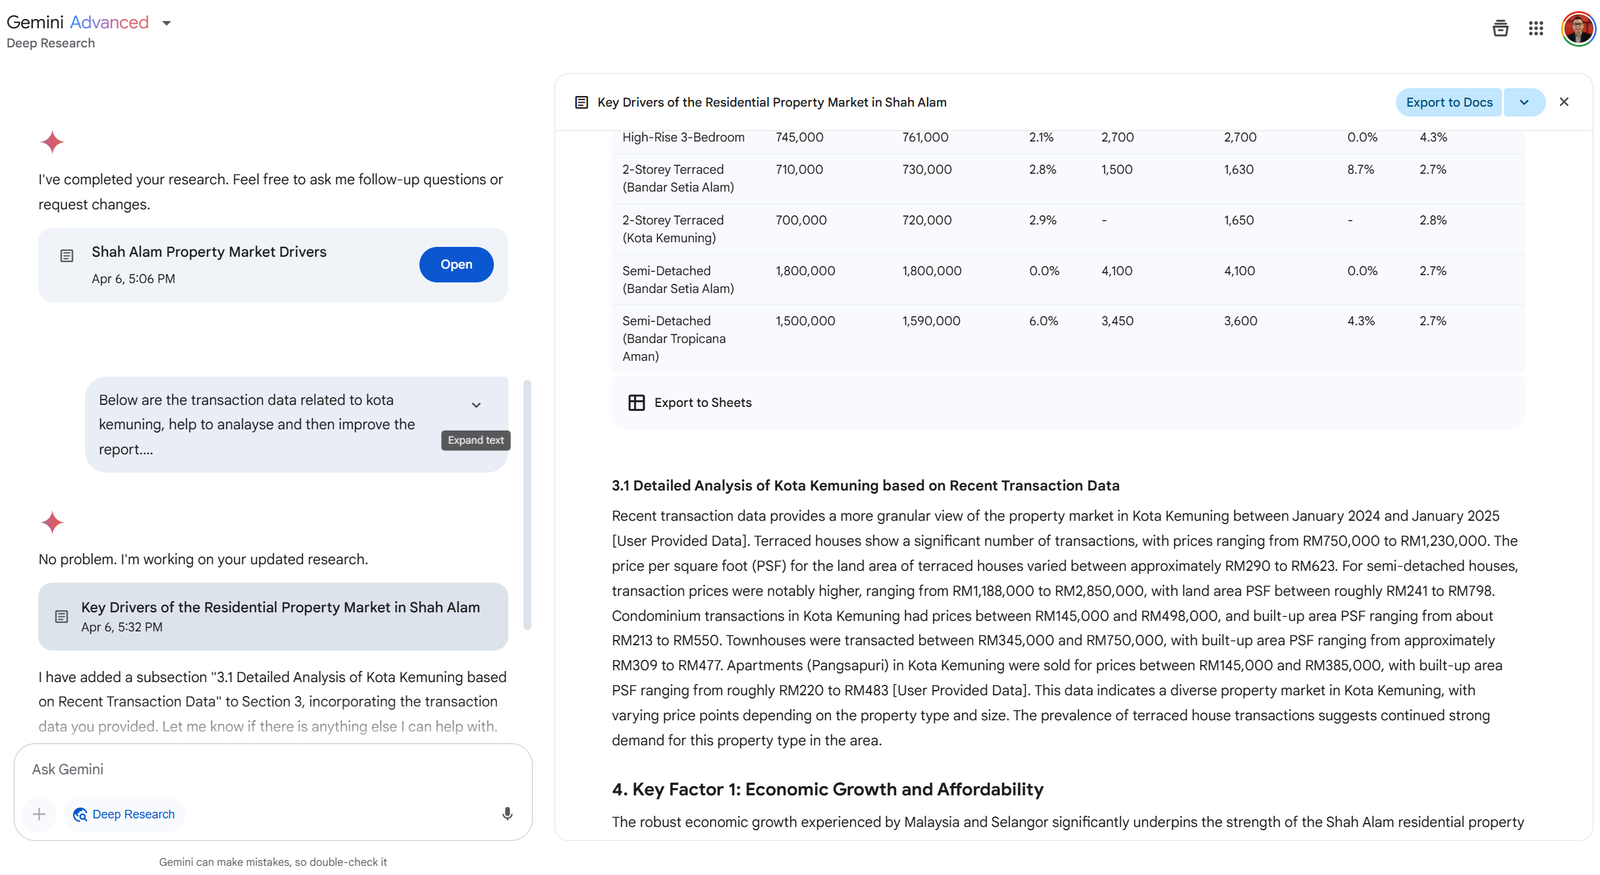Screen dimensions: 1600x875
Task: Click the 1,630 rental cell
Action: click(1239, 170)
